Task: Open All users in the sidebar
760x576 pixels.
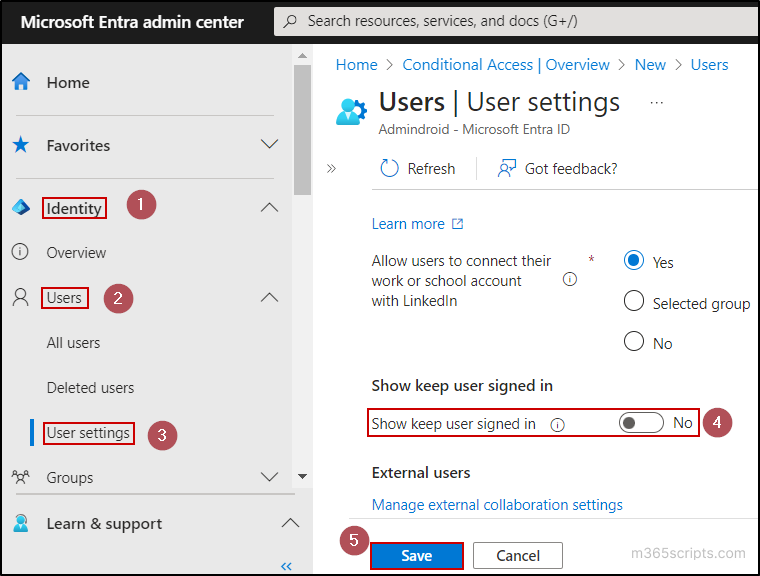Action: point(73,343)
